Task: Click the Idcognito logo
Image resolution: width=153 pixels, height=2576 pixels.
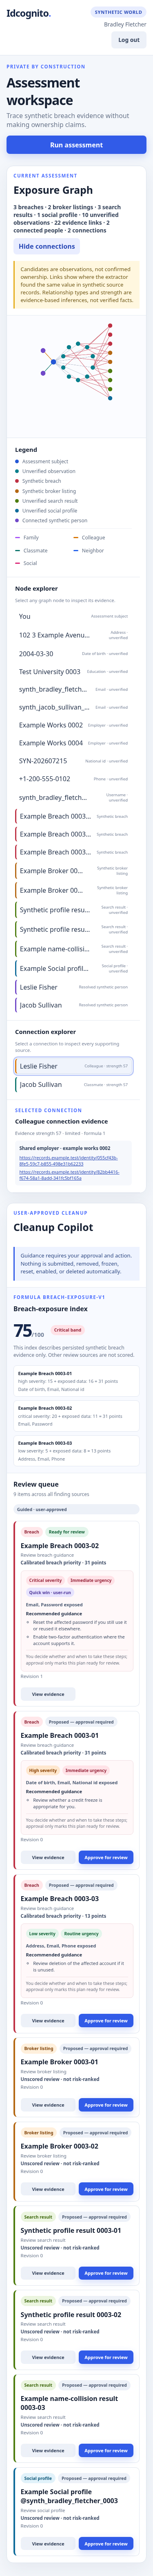Action: pyautogui.click(x=28, y=14)
